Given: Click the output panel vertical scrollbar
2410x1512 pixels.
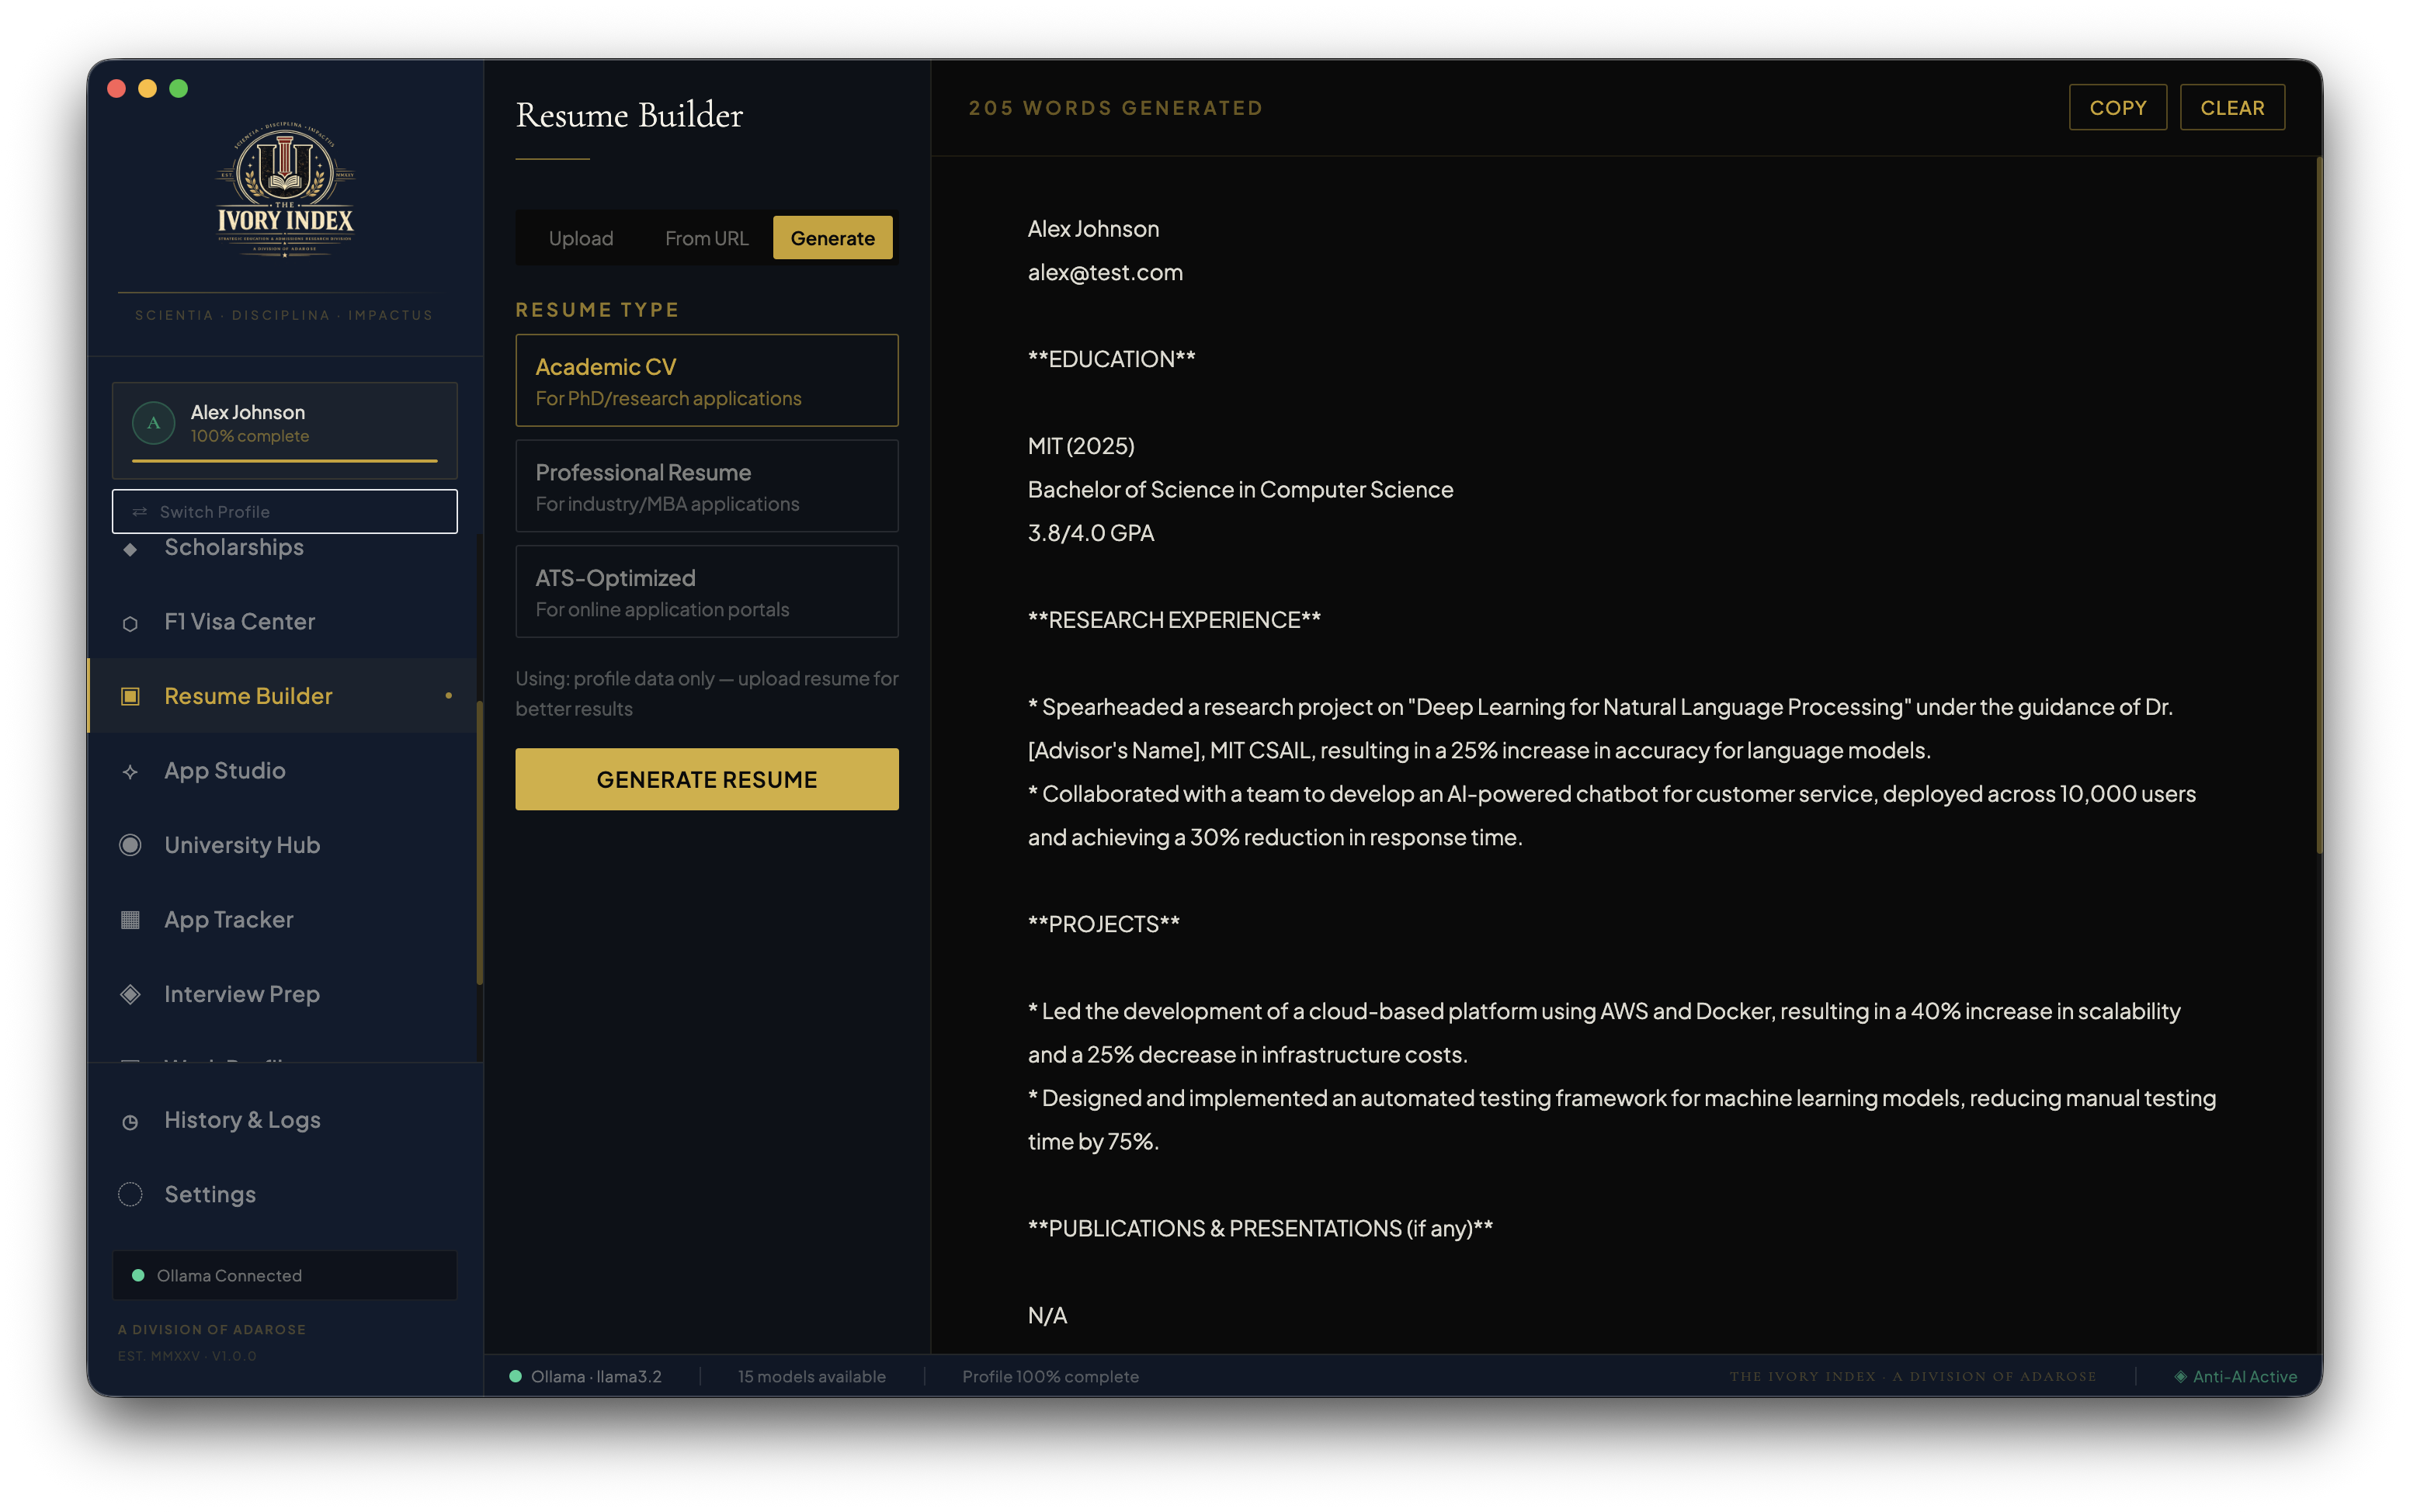Looking at the screenshot, I should 2319,505.
